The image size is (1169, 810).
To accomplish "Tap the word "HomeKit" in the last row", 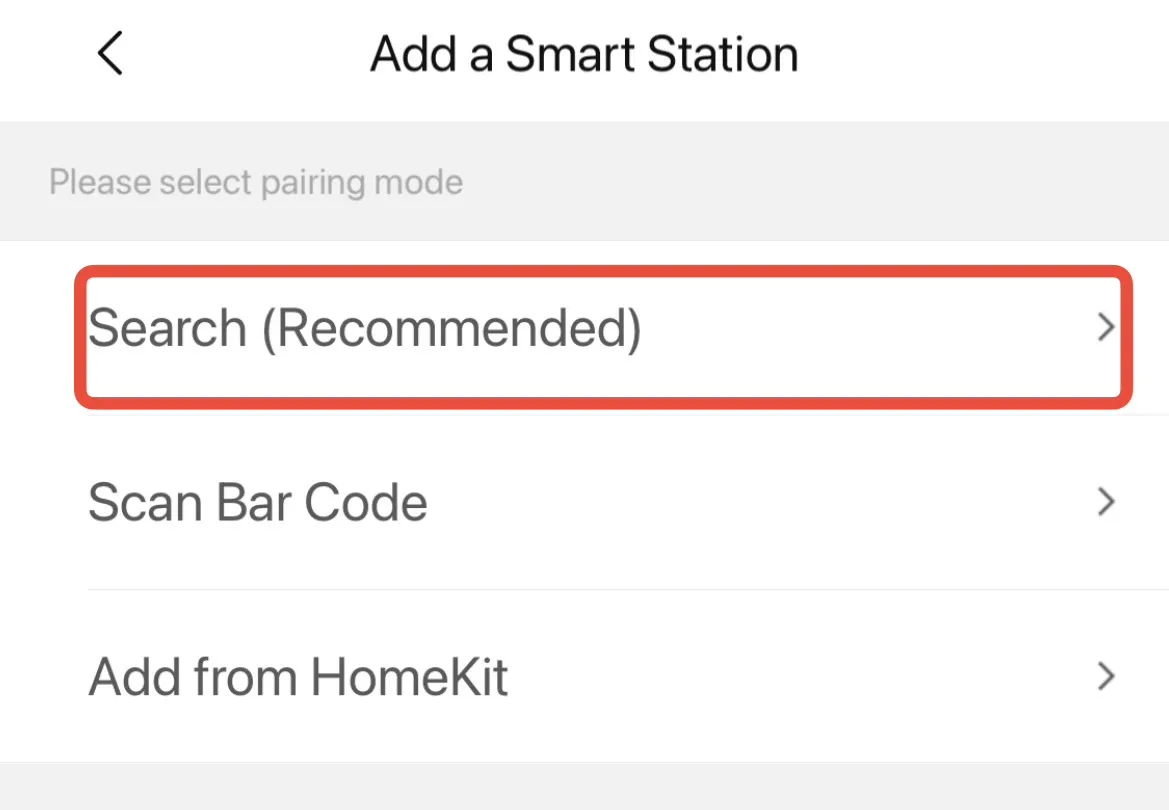I will [410, 677].
